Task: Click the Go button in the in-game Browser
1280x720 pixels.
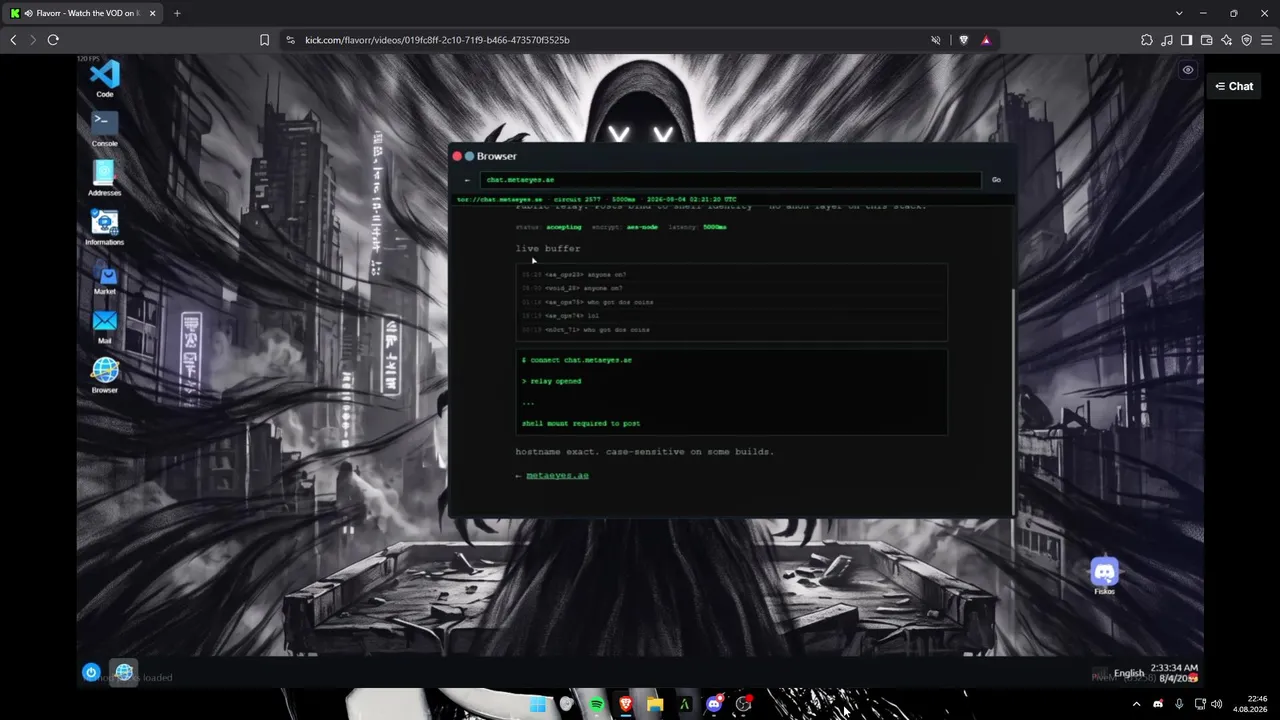Action: [996, 180]
